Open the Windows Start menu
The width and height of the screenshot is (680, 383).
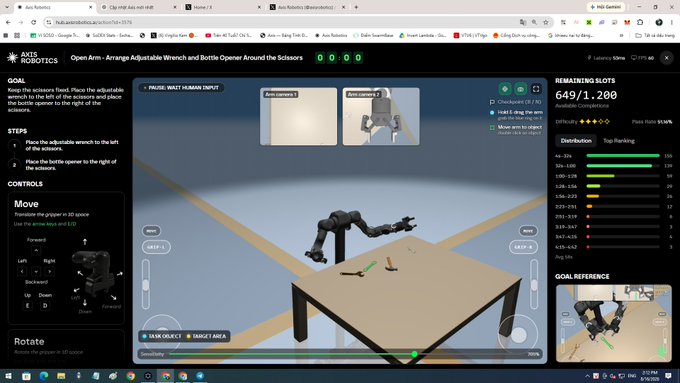coord(8,376)
